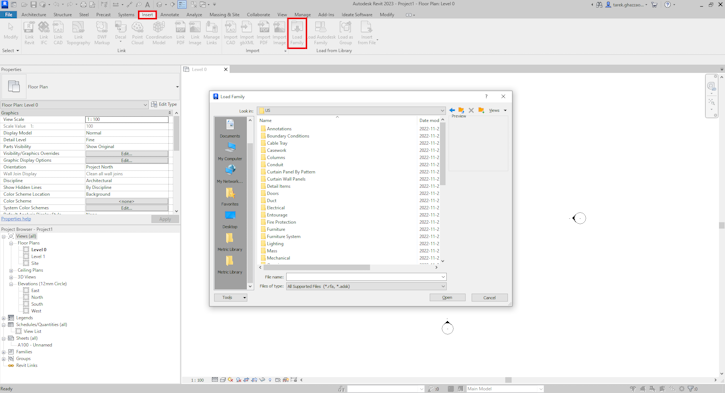
Task: Expand the Ceiling Plans tree node
Action: (11, 270)
